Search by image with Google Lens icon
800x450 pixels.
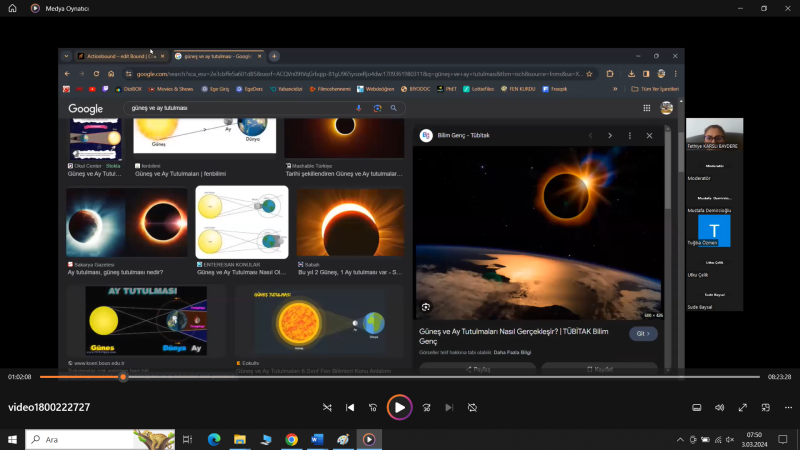coord(377,108)
